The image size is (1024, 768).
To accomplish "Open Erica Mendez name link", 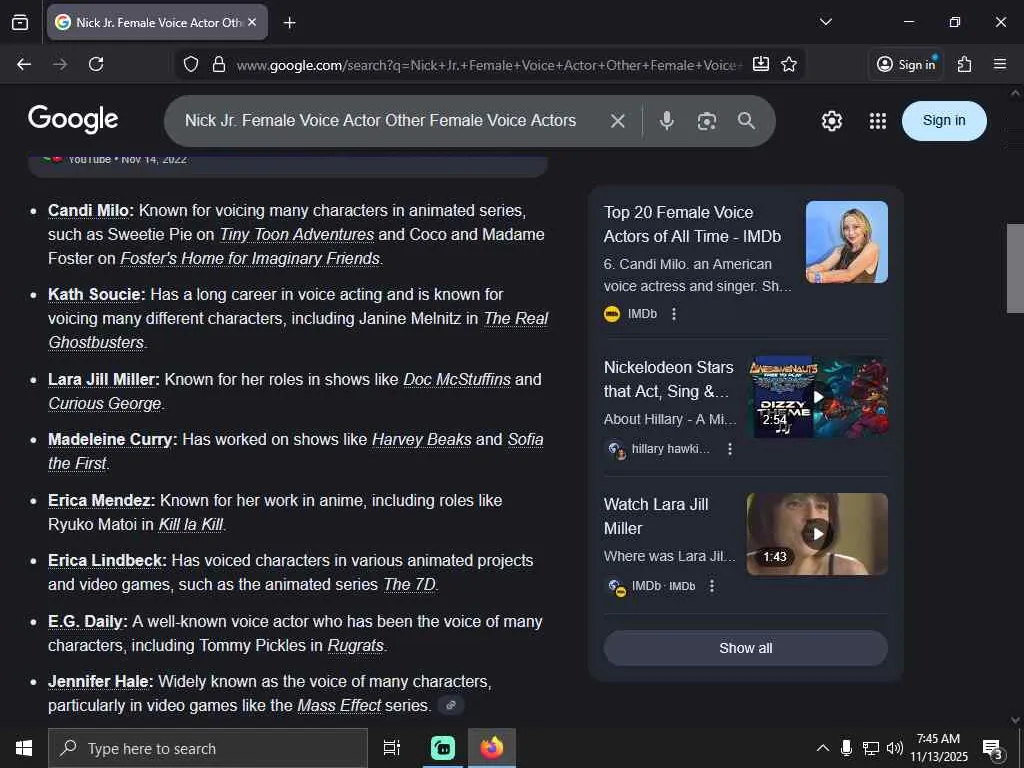I will 101,501.
